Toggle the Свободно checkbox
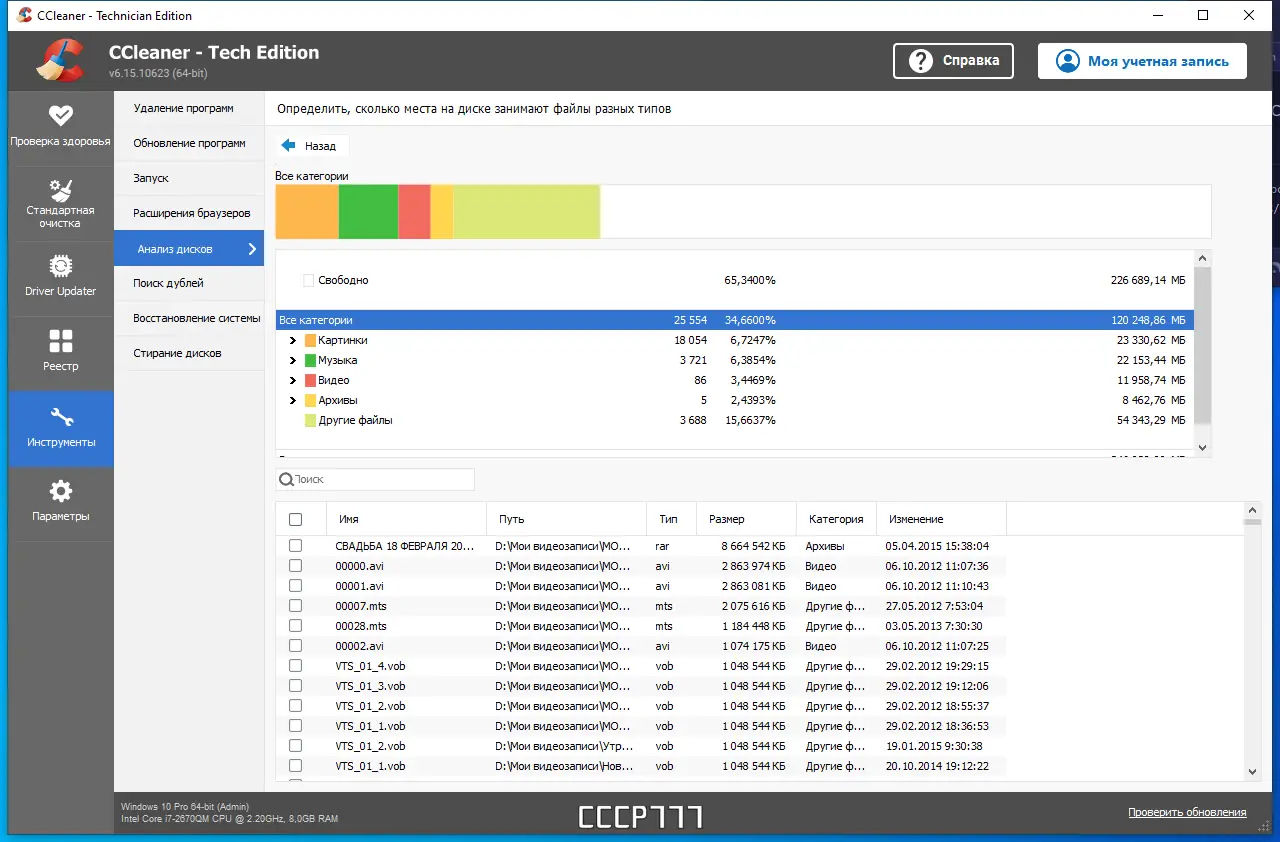Screen dimensions: 1280x842 309,280
